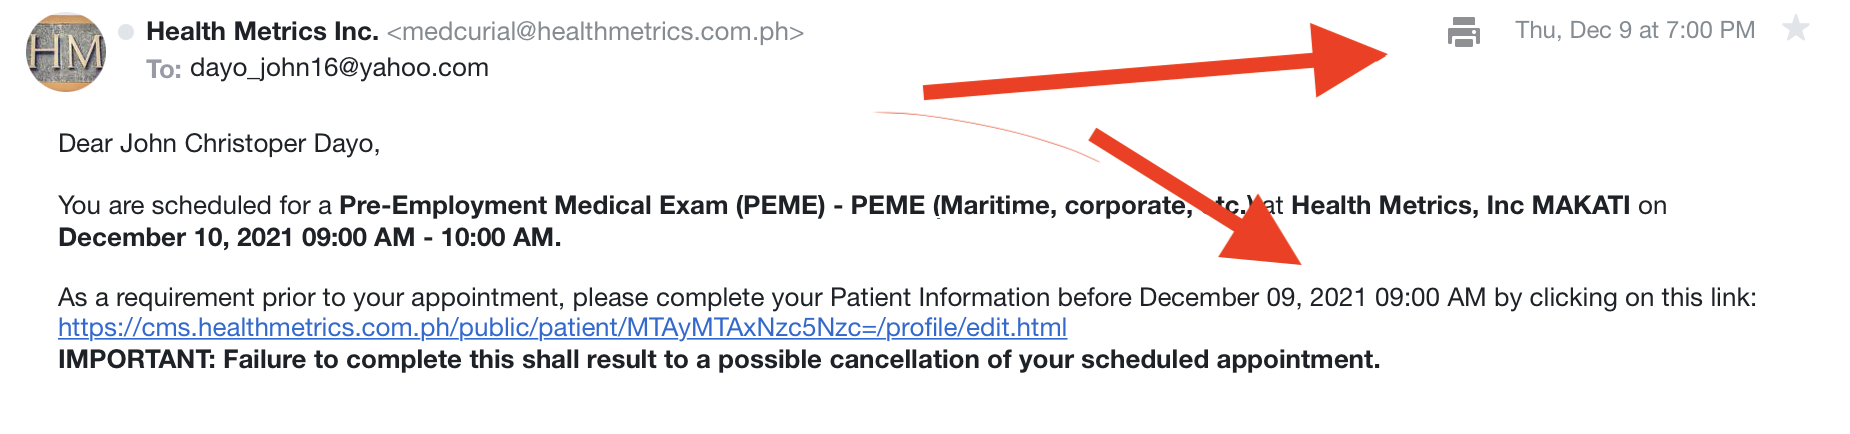Click the medcurial@healthmetrics.com.ph sender address
This screenshot has width=1850, height=434.
point(596,32)
